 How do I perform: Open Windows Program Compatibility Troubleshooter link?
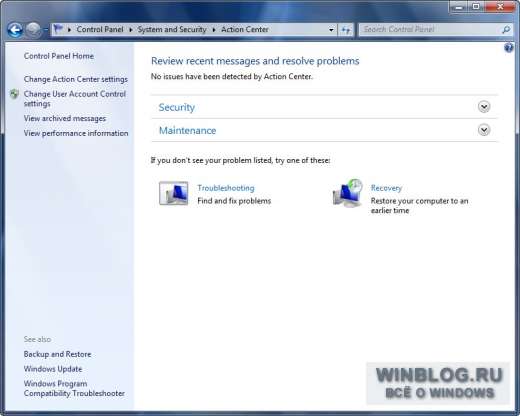(74, 388)
